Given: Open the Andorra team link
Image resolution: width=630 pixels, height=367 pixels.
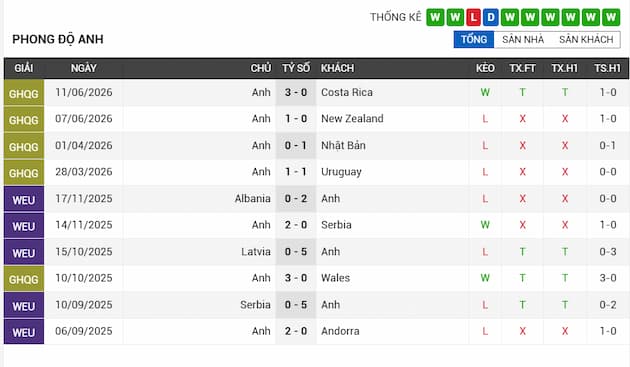Looking at the screenshot, I should point(340,331).
